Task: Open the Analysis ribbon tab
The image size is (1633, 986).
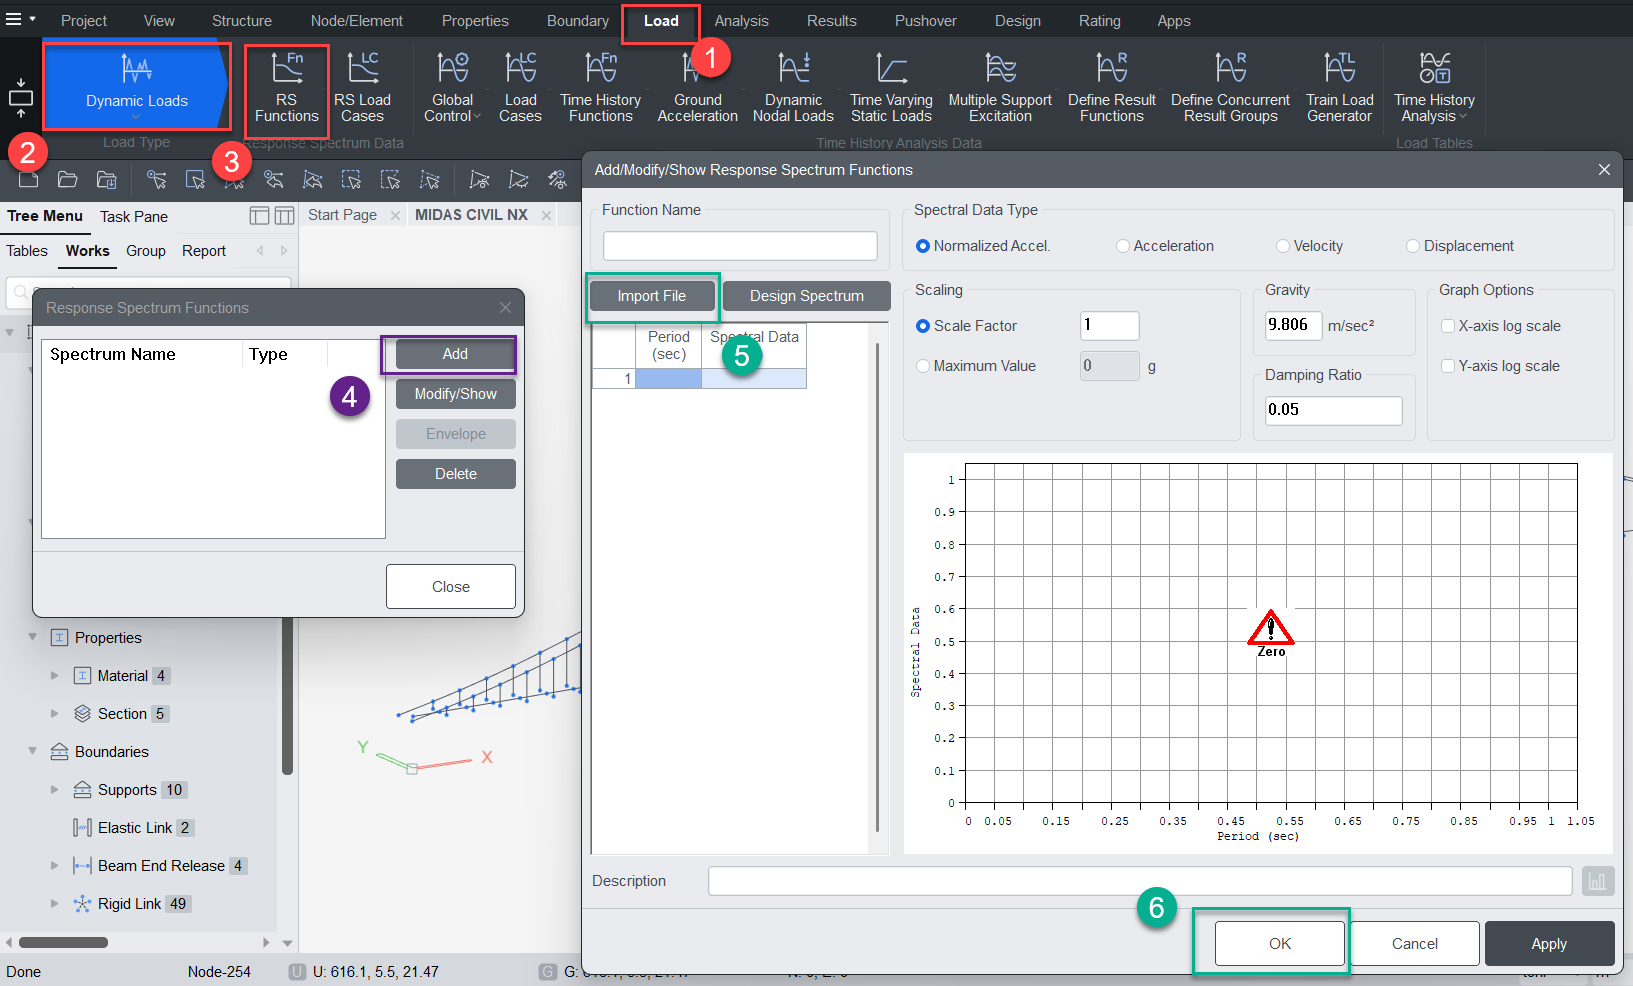Action: click(x=741, y=21)
